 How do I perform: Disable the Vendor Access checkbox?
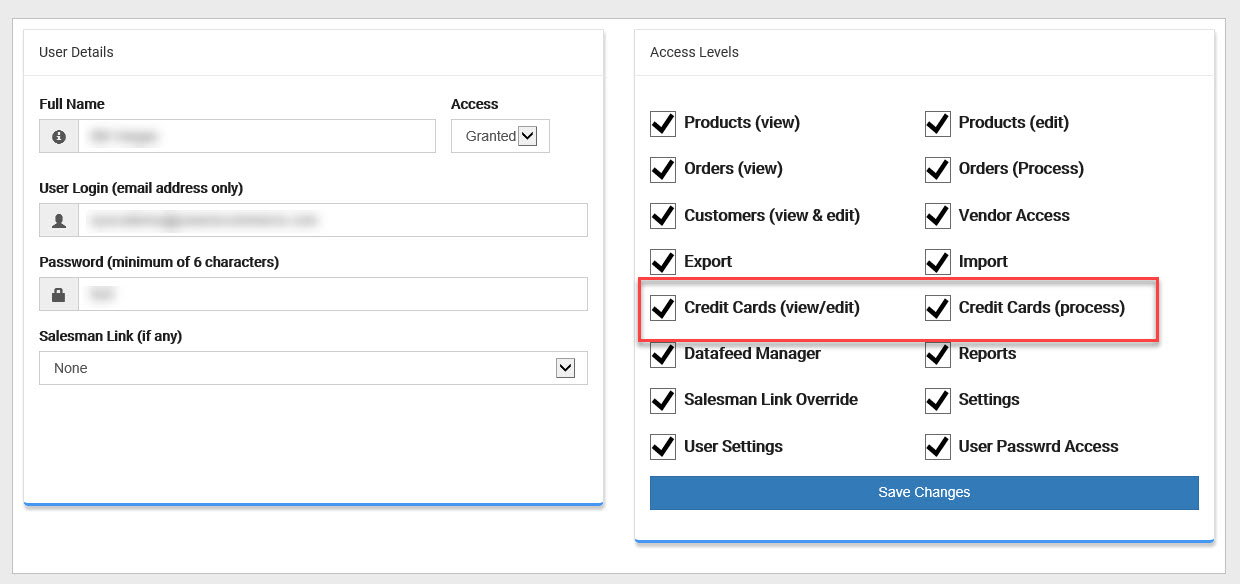click(x=937, y=216)
